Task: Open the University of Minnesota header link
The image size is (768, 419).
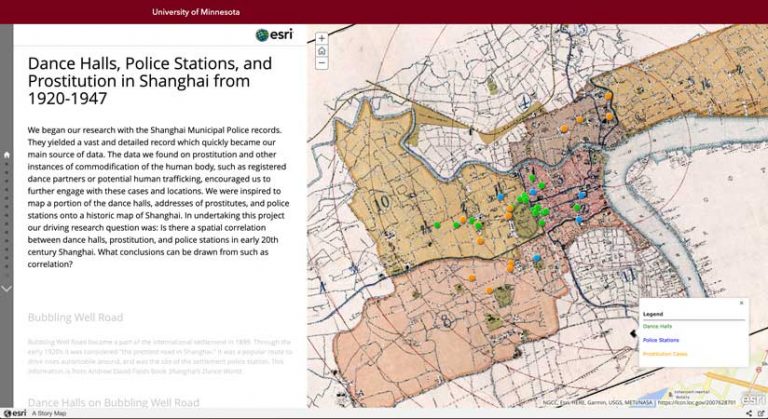Action: pos(196,12)
